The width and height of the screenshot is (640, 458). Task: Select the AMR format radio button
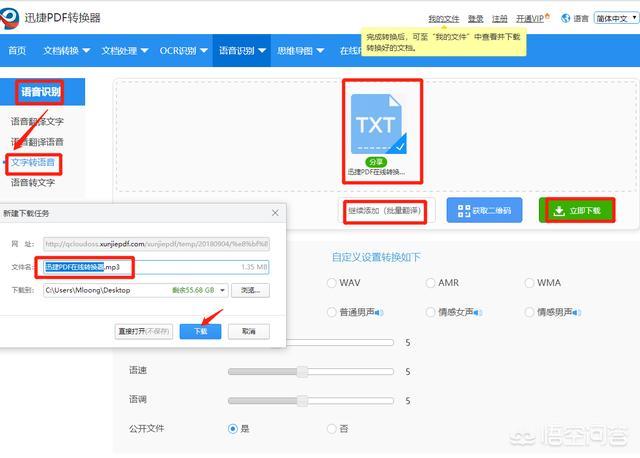click(430, 282)
